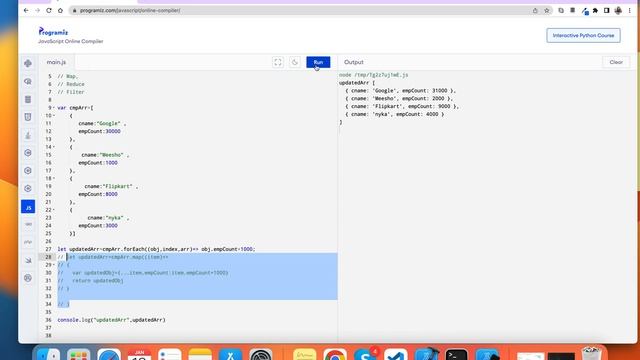The image size is (640, 360).
Task: Go back in the browser
Action: pos(26,10)
